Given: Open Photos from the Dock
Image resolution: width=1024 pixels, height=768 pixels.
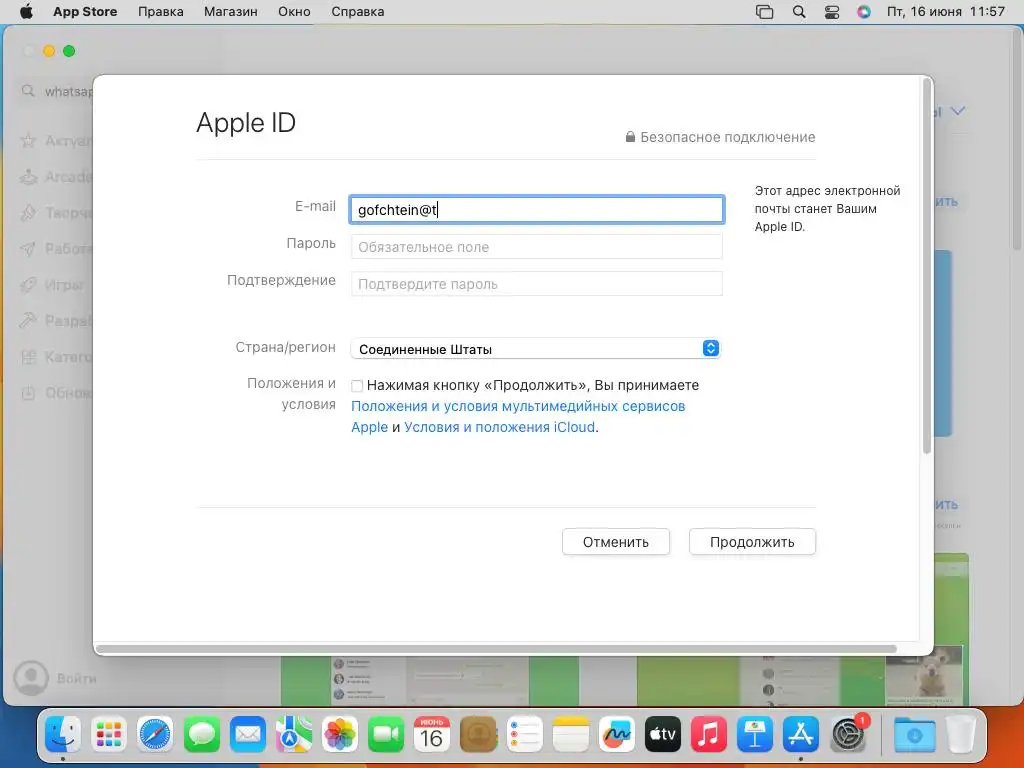Looking at the screenshot, I should pyautogui.click(x=340, y=735).
